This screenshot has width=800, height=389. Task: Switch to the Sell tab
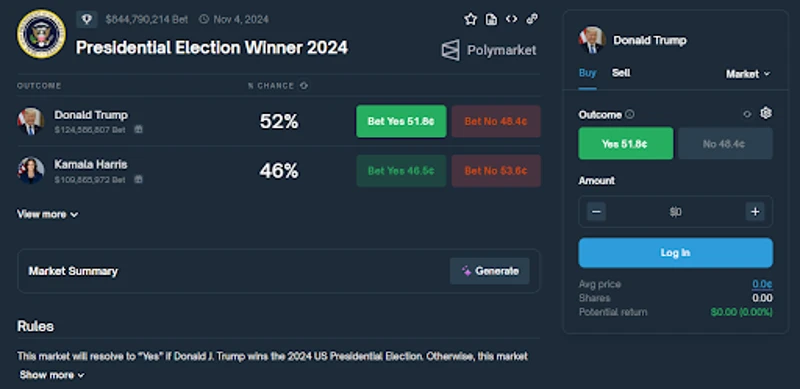click(621, 73)
